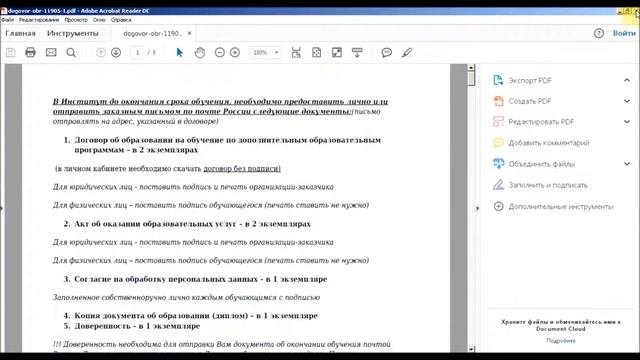This screenshot has height=360, width=640.
Task: Click the fit page icon
Action: (x=316, y=52)
